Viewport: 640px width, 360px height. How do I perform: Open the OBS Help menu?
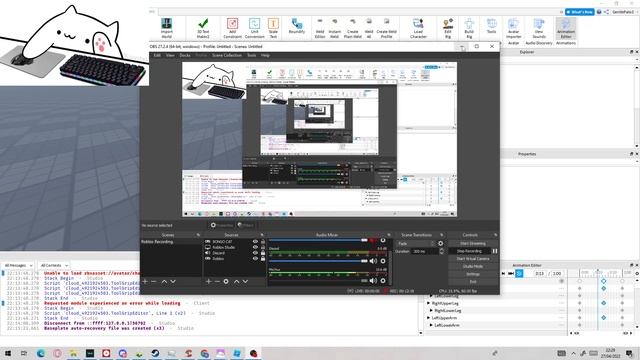pos(265,55)
